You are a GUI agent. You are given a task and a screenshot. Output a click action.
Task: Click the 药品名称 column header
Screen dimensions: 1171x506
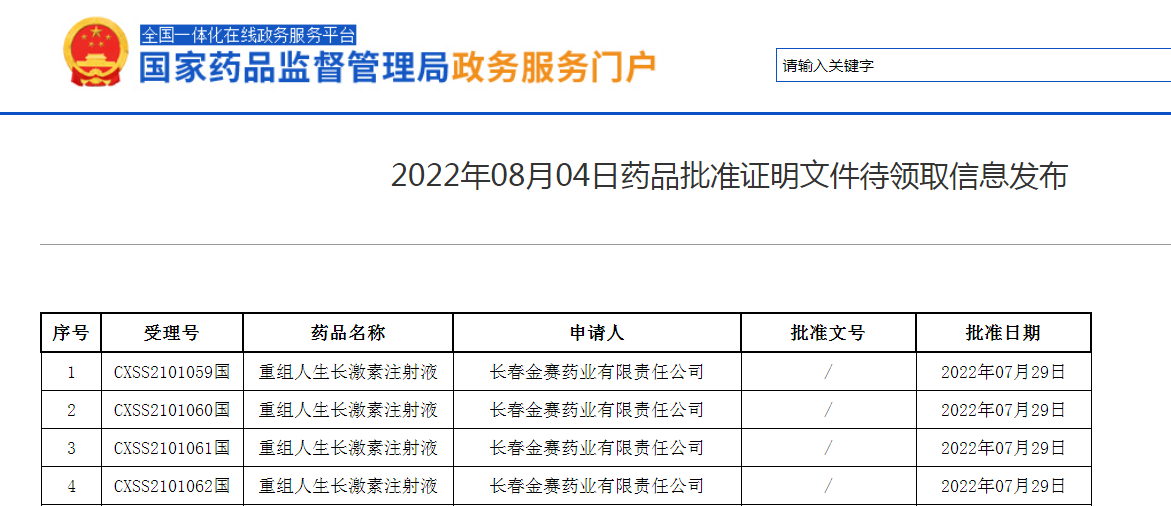tap(348, 333)
